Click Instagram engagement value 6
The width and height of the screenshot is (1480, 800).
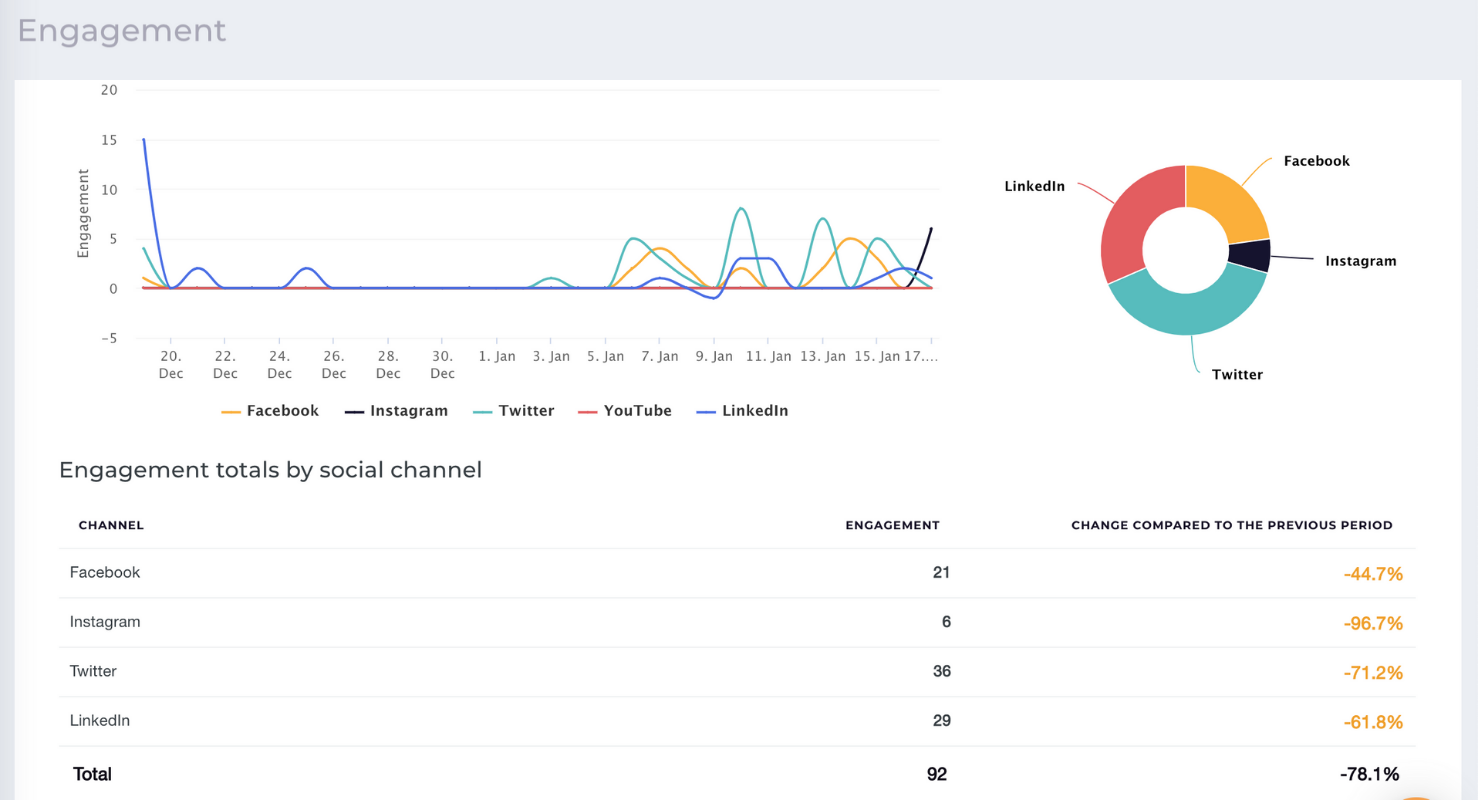click(x=946, y=622)
